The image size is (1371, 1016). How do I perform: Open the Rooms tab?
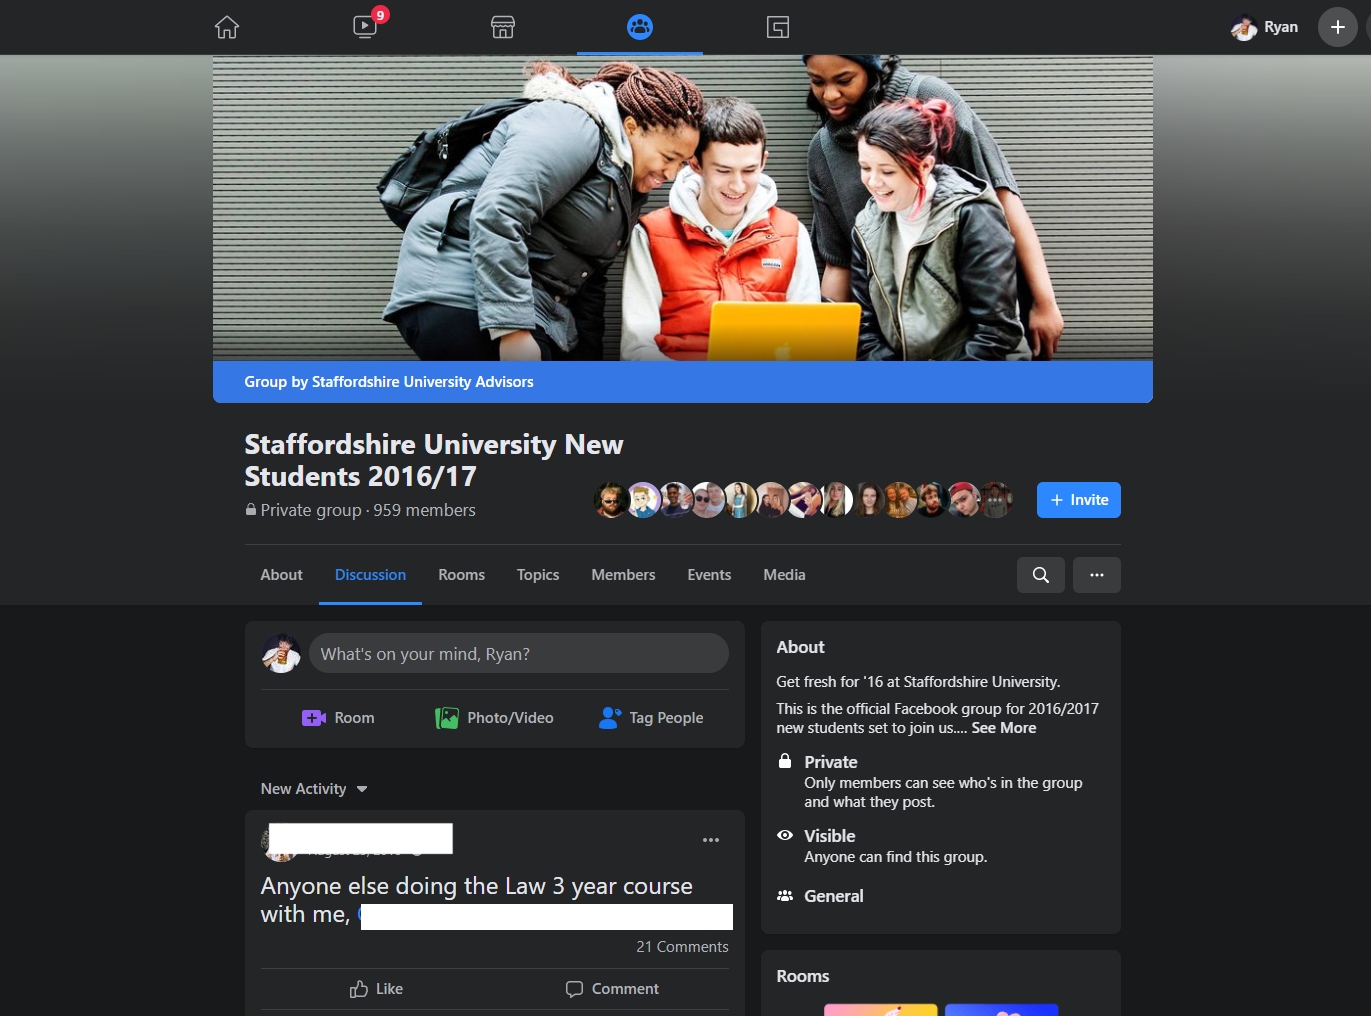[x=461, y=575]
